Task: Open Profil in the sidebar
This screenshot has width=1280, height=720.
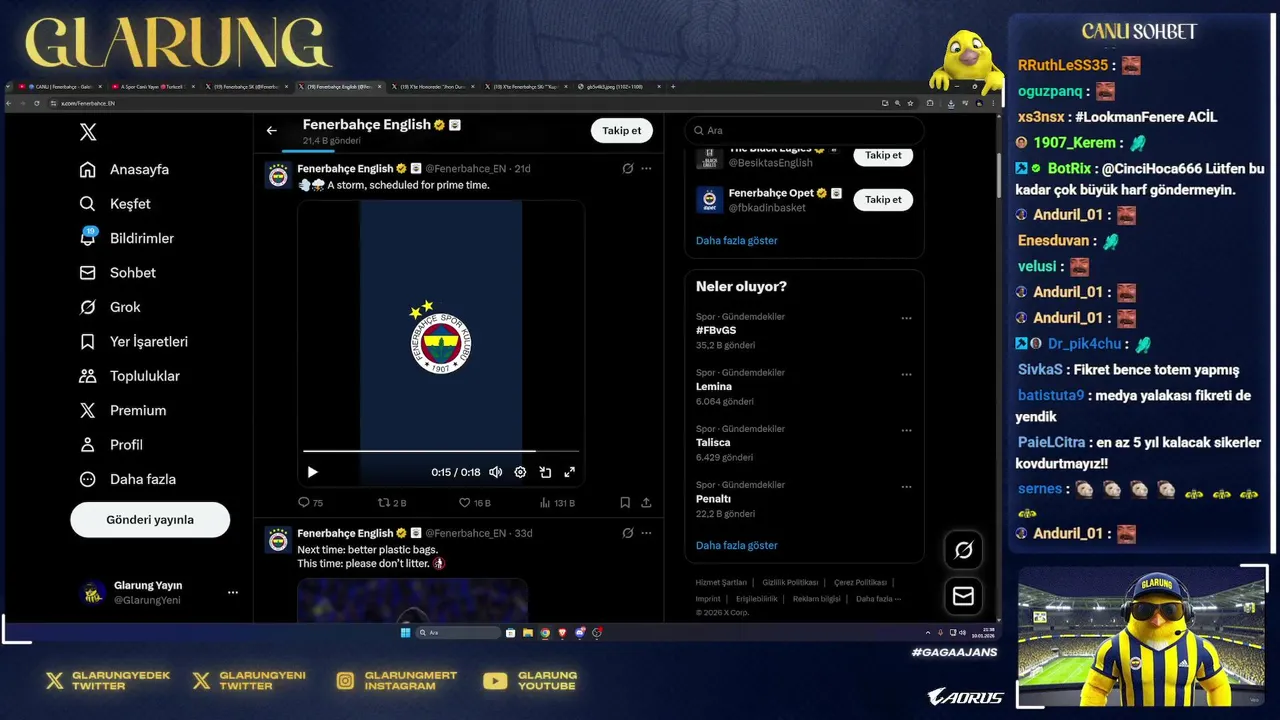Action: 111,445
